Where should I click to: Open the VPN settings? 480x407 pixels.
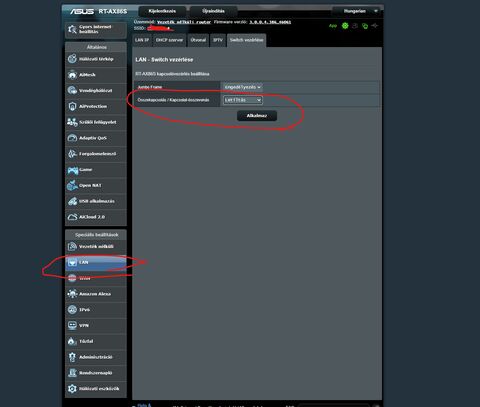point(96,325)
